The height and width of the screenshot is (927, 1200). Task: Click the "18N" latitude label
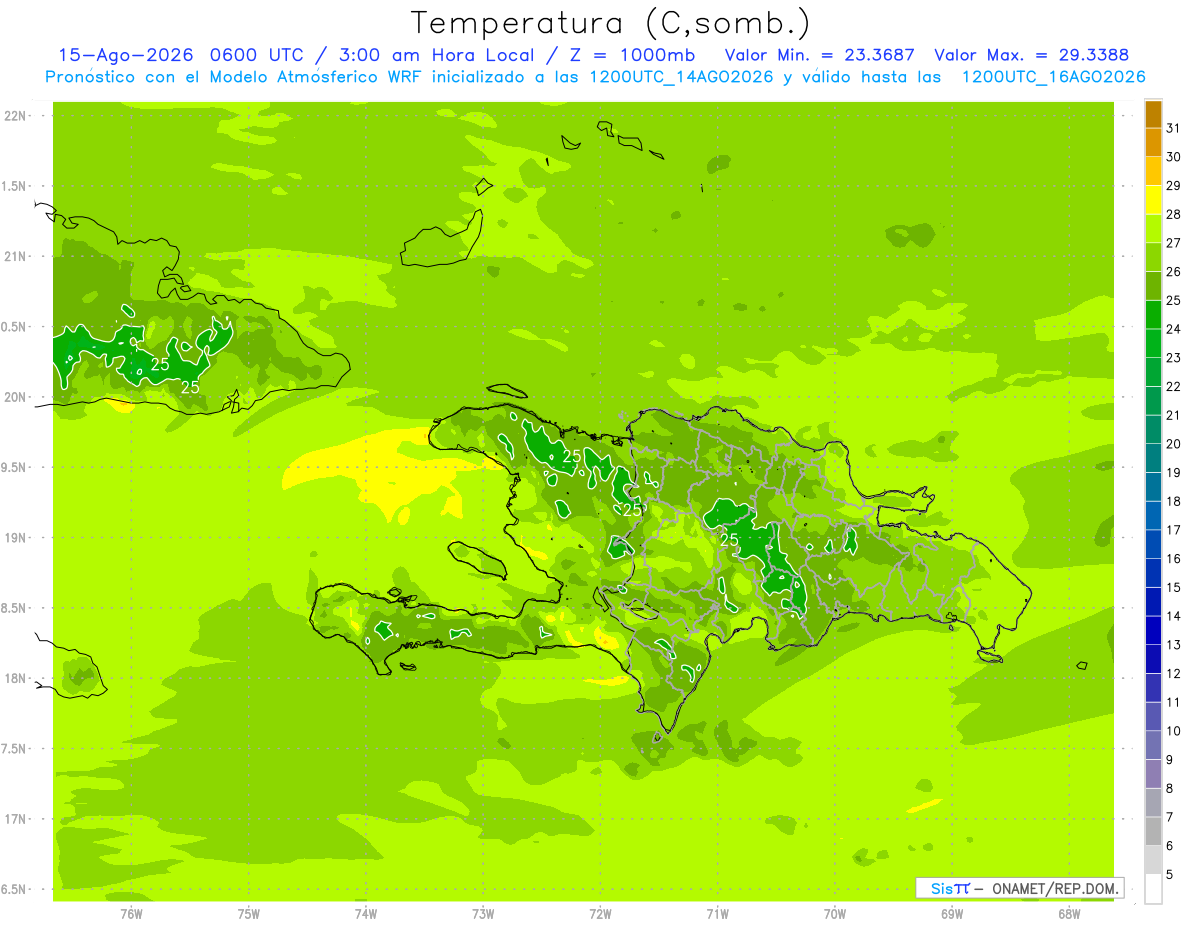click(15, 678)
